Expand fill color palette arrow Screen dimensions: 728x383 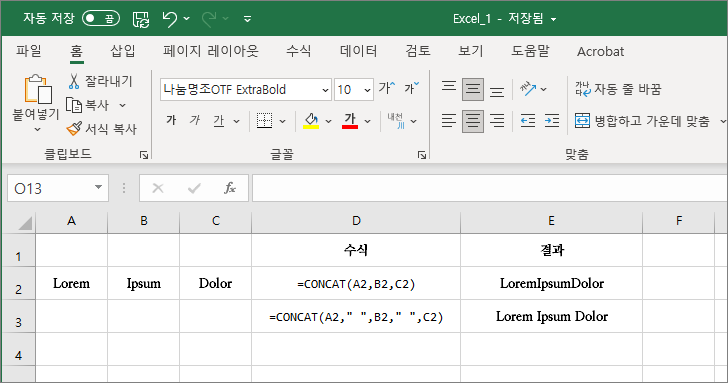pos(328,122)
